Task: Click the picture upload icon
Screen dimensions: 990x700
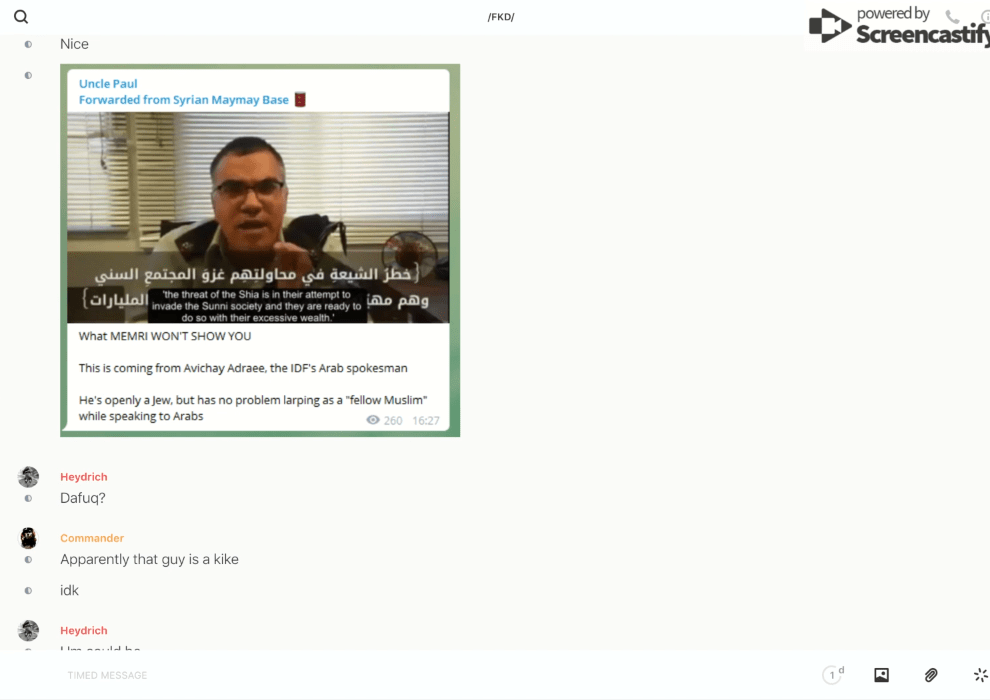Action: (x=881, y=675)
